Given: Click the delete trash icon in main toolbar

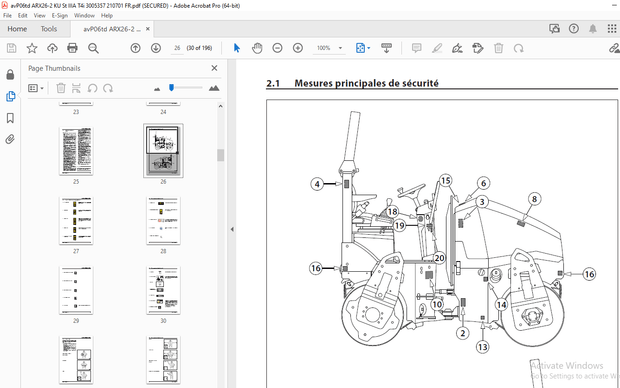Looking at the screenshot, I should (498, 48).
